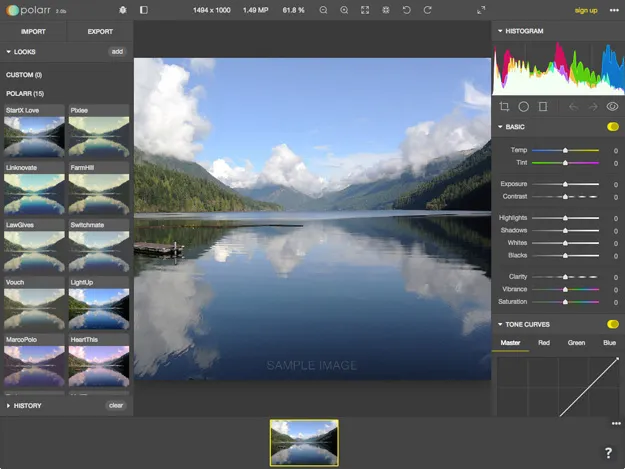Collapse the Looks section

[24, 51]
